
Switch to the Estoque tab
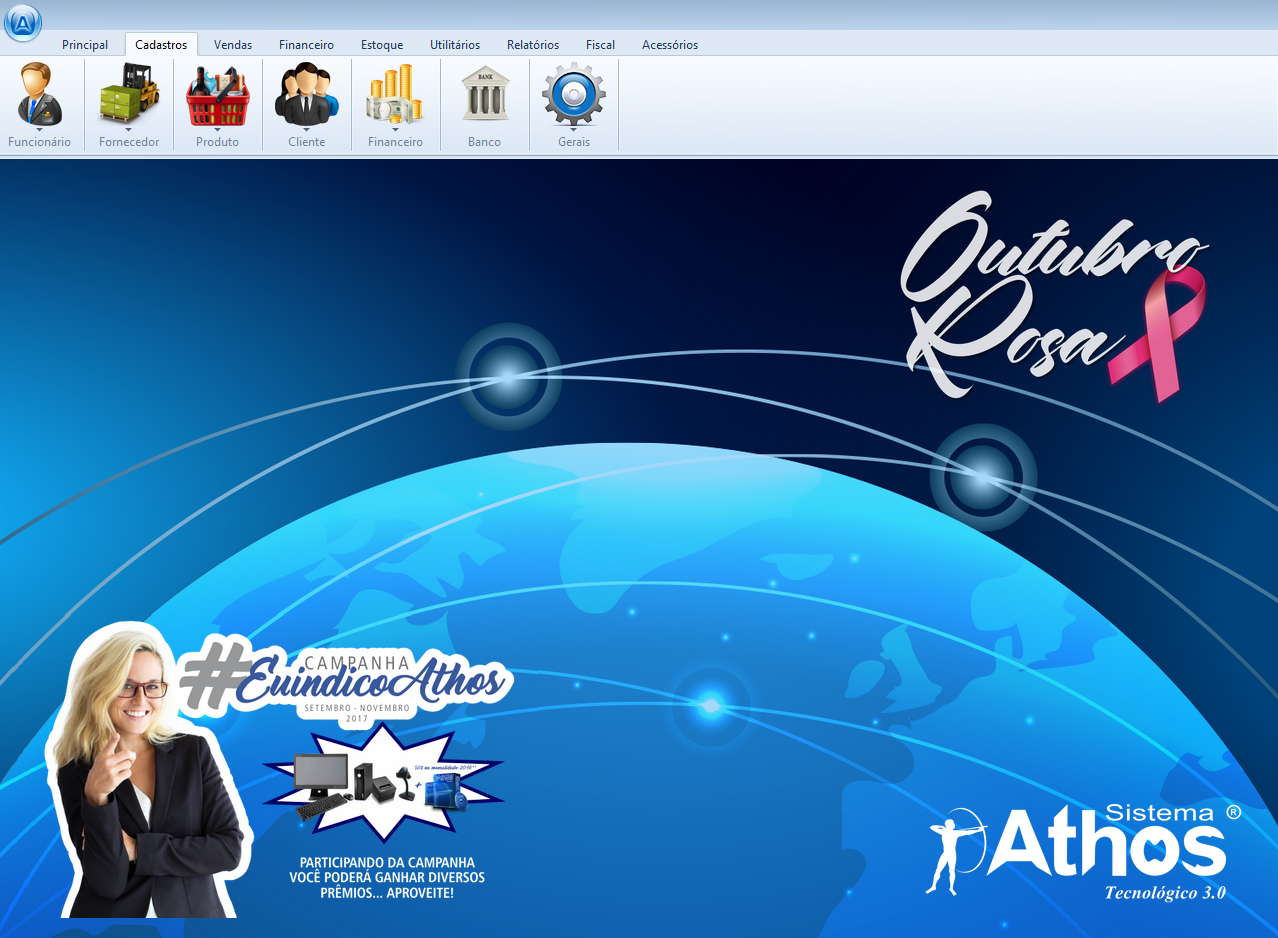pyautogui.click(x=382, y=45)
